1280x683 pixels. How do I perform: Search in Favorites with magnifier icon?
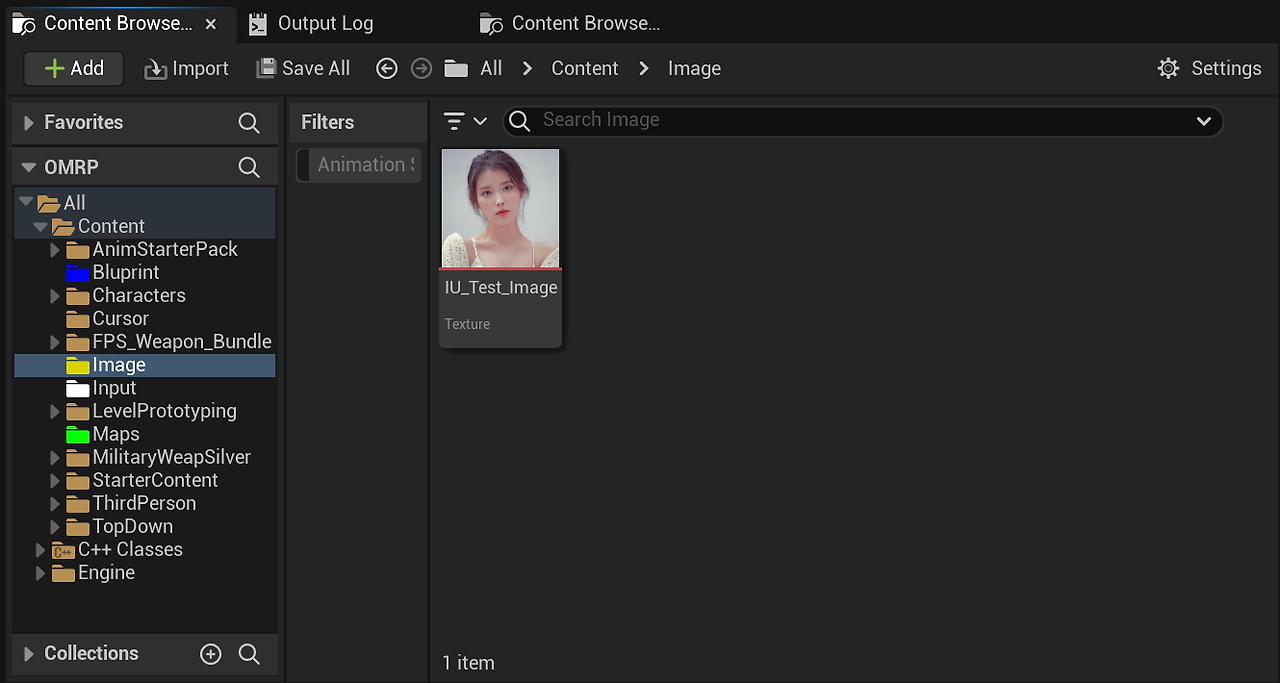point(249,123)
